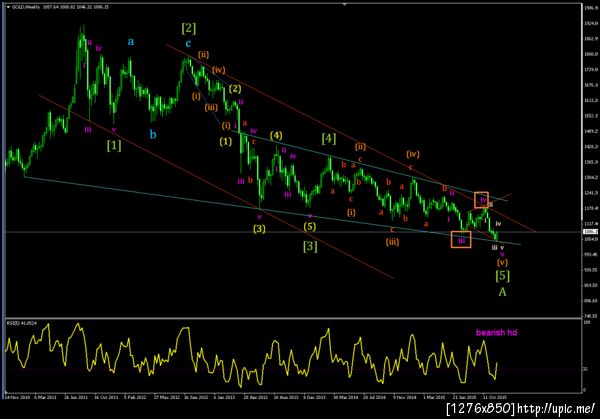Select the yellow (4) wave label

click(276, 135)
